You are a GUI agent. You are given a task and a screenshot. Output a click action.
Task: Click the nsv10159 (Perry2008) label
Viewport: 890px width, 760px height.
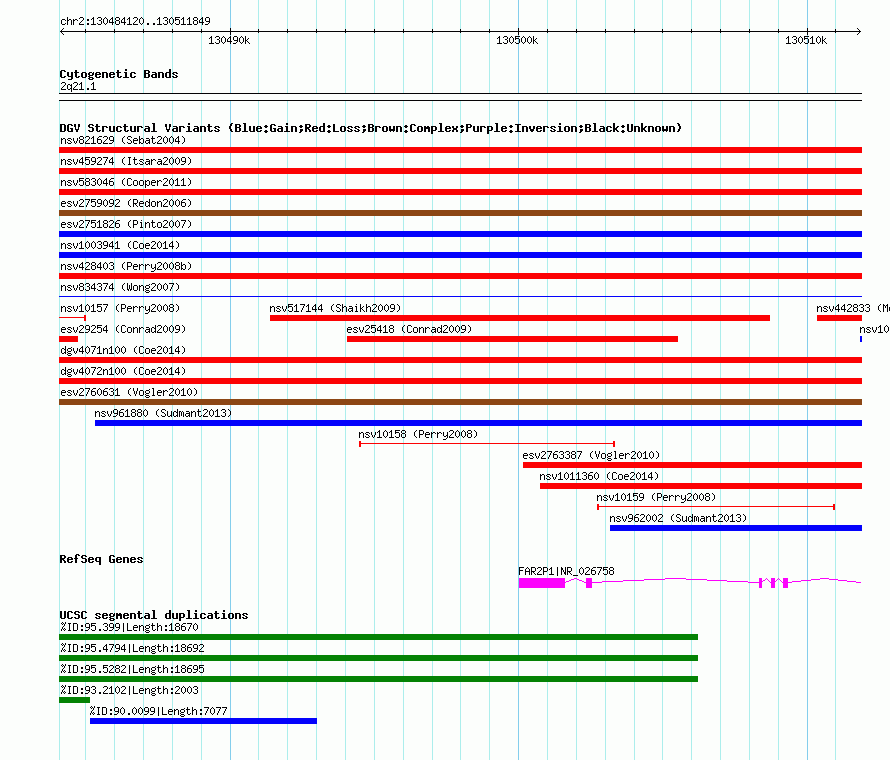[656, 497]
